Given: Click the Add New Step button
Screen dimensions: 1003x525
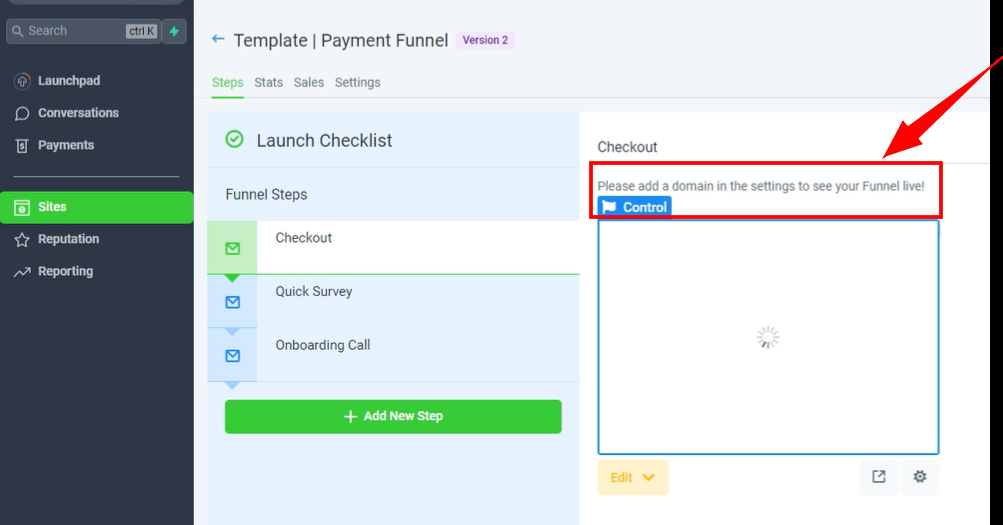Looking at the screenshot, I should pos(393,416).
